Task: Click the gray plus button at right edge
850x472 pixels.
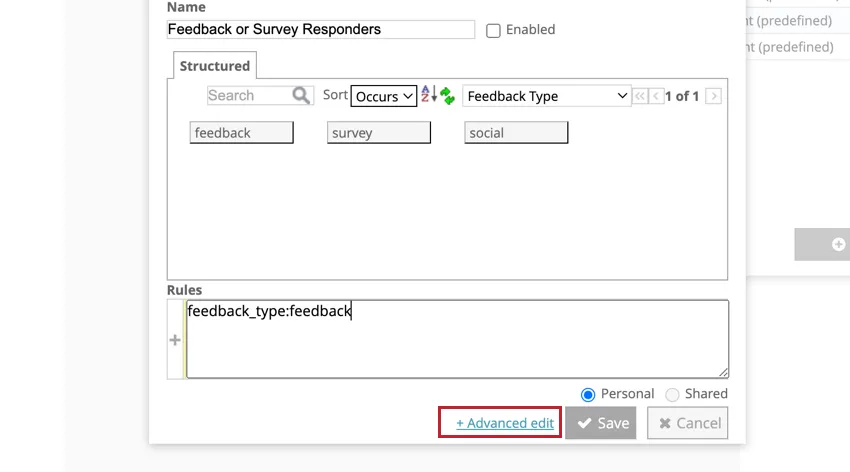Action: (x=838, y=244)
